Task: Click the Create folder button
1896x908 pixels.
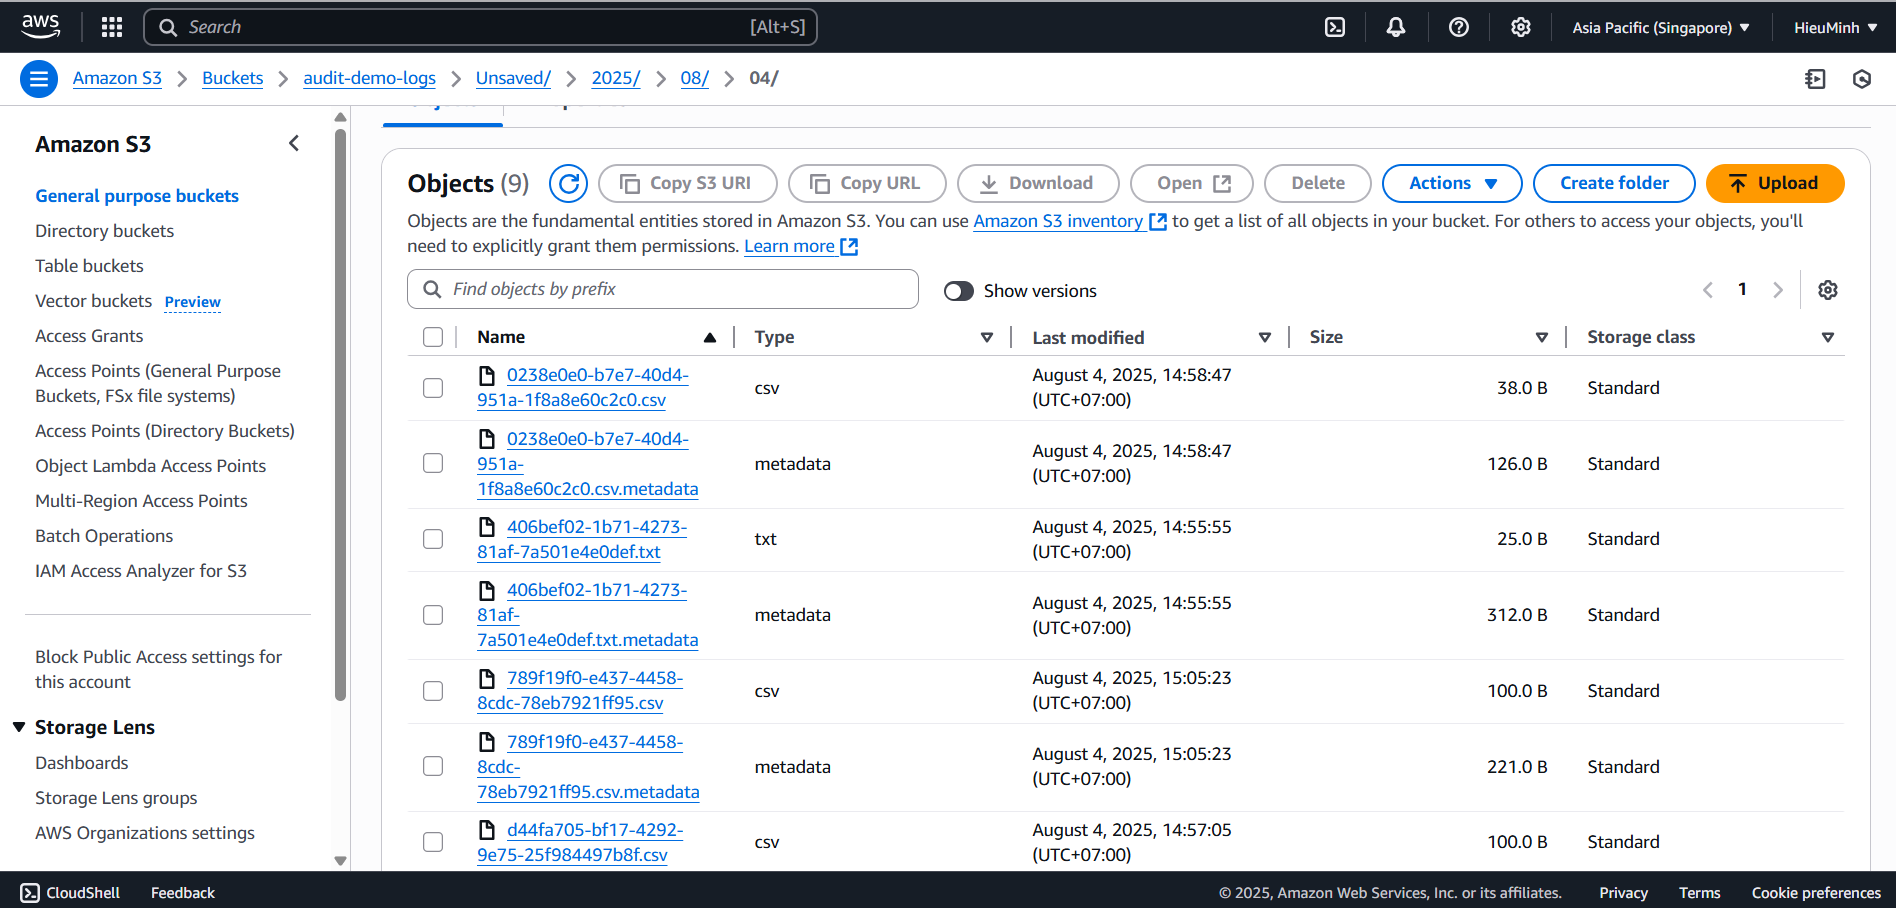Action: coord(1614,183)
